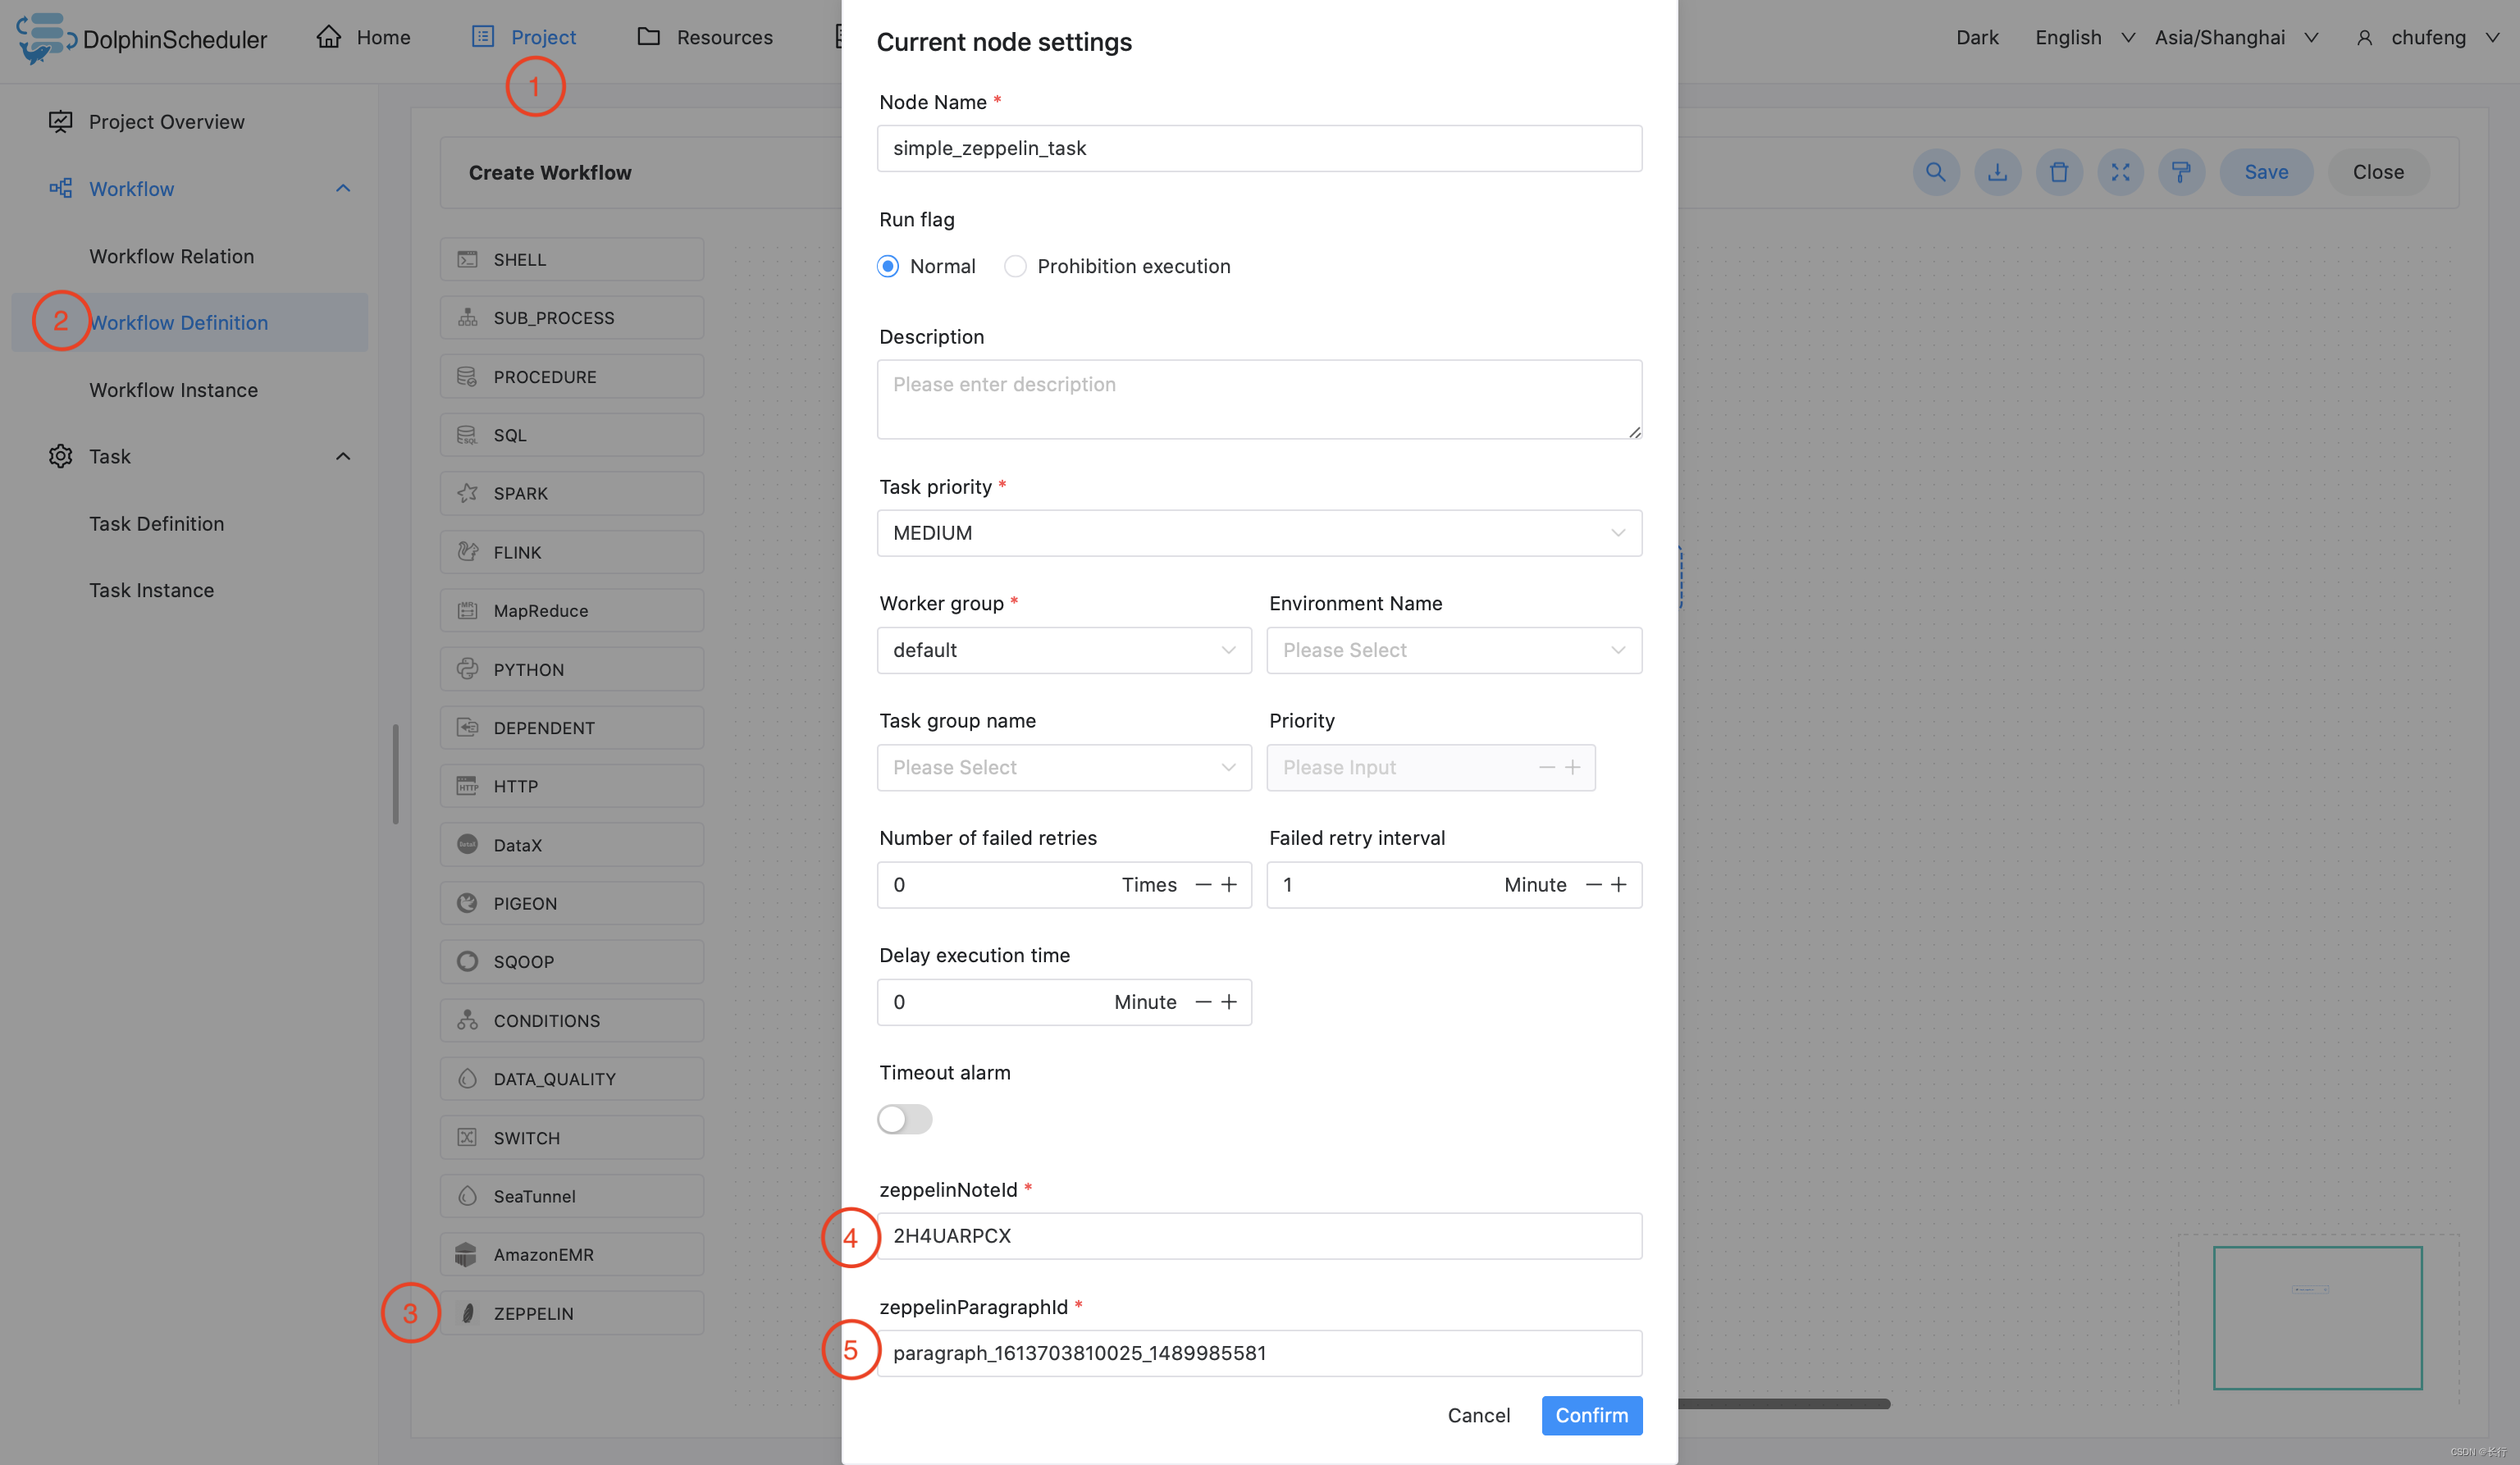2520x1465 pixels.
Task: Click the Confirm button
Action: pos(1591,1414)
